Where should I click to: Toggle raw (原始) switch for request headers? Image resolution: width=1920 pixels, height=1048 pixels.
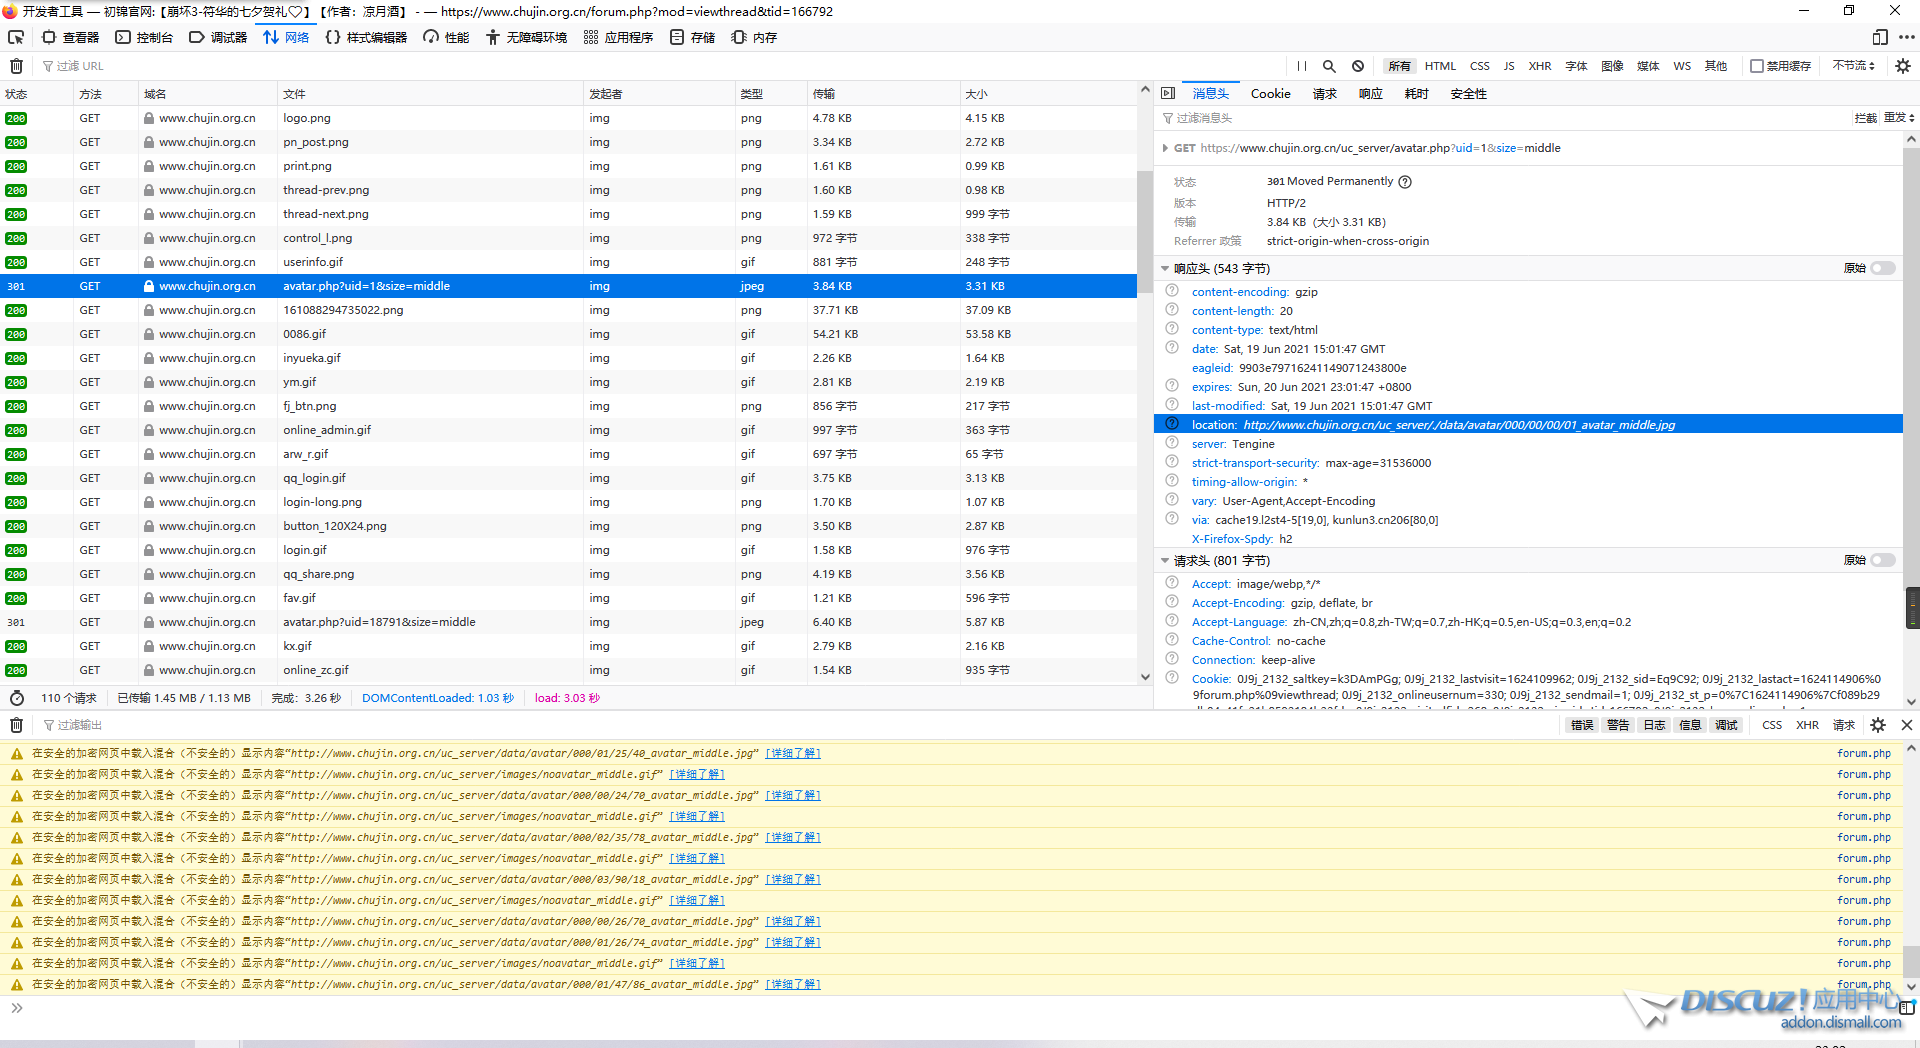[x=1883, y=560]
